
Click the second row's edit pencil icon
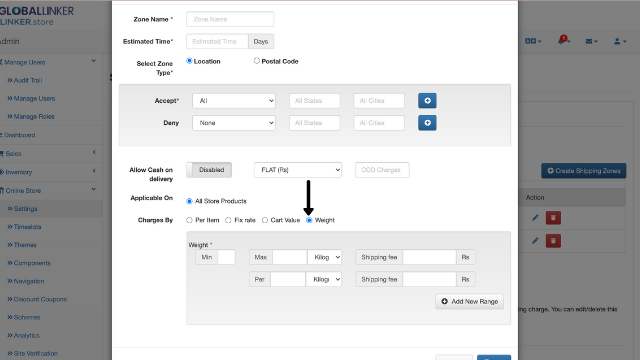[535, 241]
